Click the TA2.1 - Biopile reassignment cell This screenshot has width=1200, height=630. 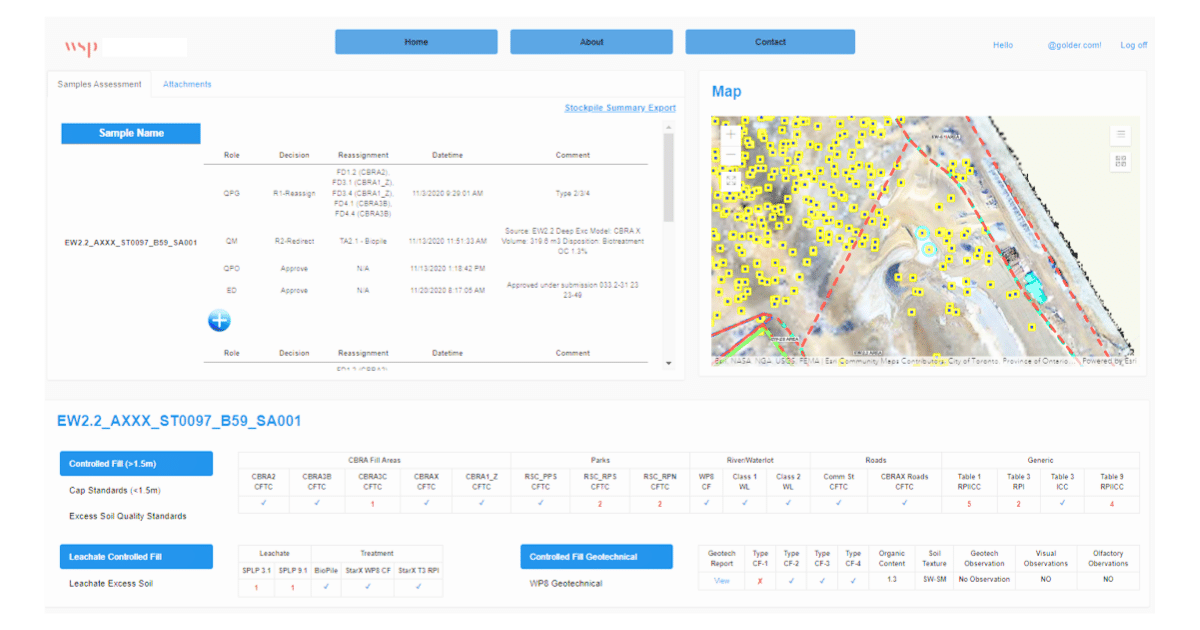(x=363, y=241)
